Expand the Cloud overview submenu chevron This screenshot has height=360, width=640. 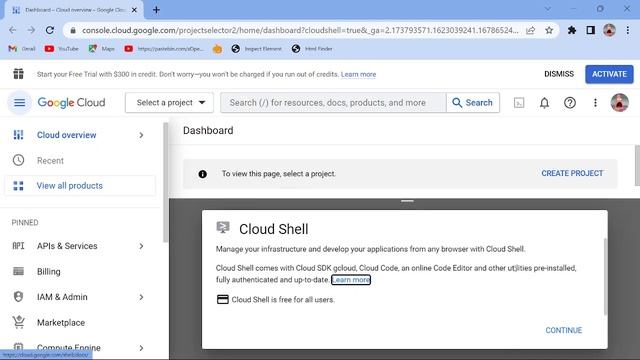click(141, 135)
